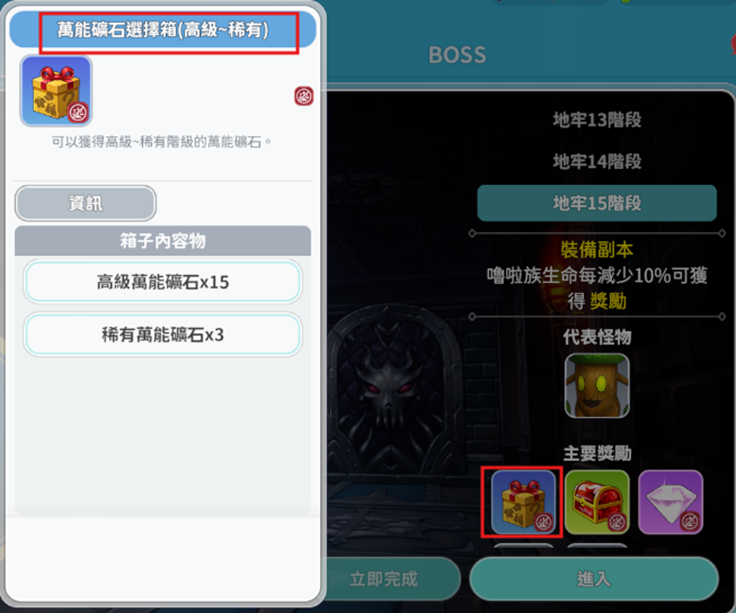
Task: Select the pink diamond reward icon
Action: (x=670, y=502)
